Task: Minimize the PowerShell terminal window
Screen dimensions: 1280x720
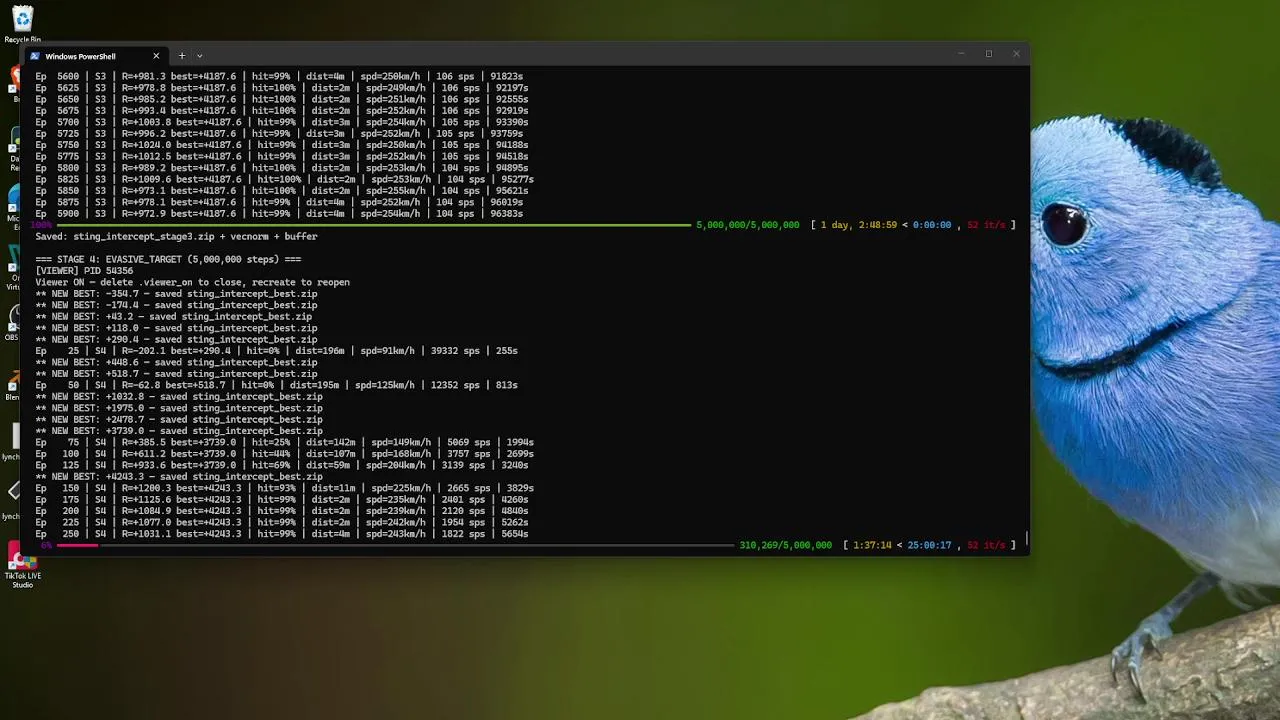Action: (961, 54)
